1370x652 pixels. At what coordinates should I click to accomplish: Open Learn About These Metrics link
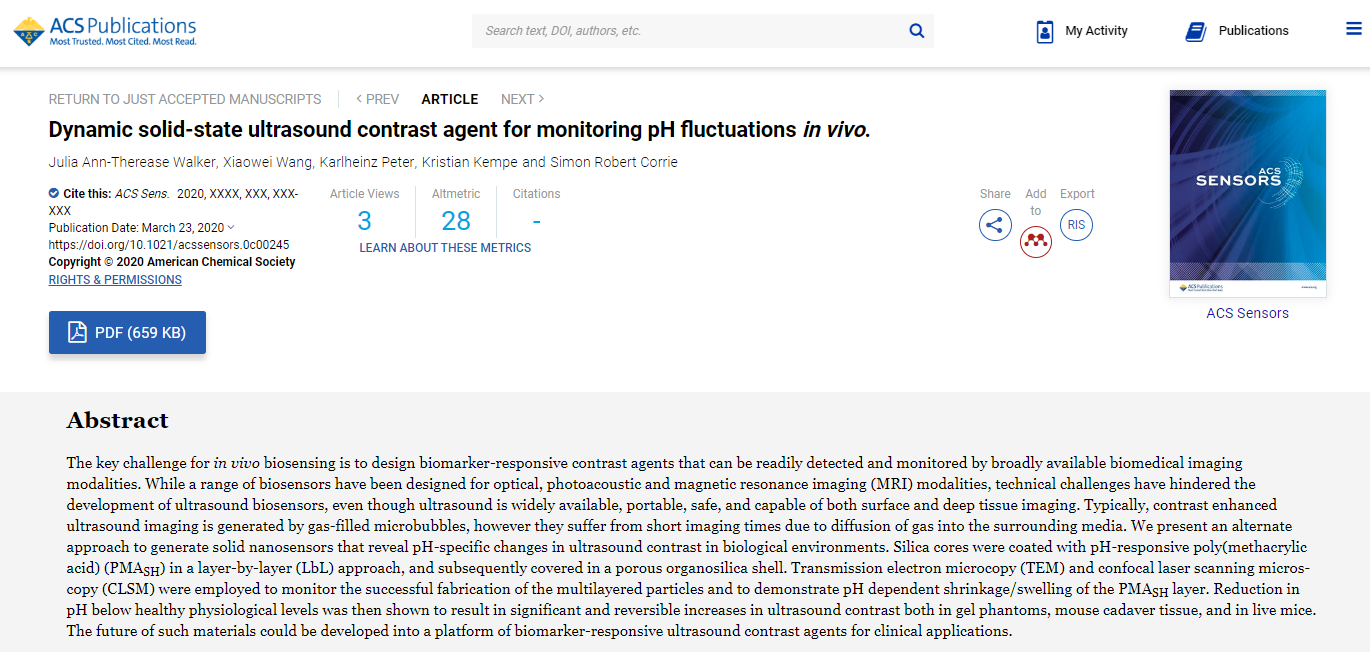coord(445,248)
